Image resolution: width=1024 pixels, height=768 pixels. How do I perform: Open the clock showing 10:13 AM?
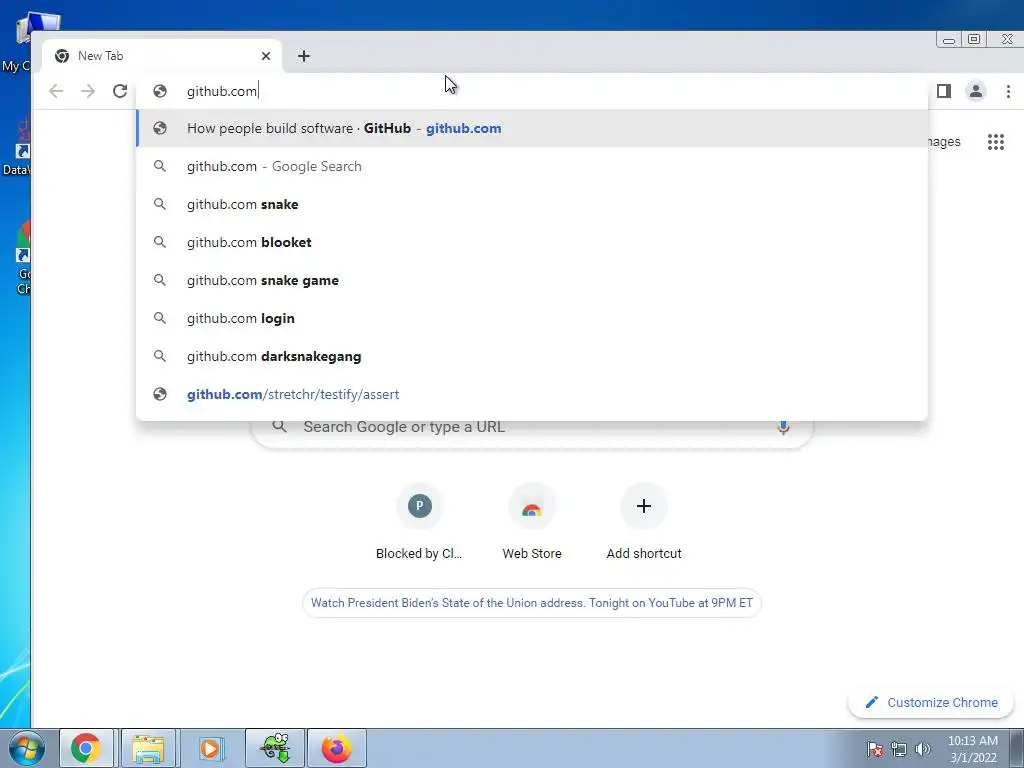tap(972, 749)
